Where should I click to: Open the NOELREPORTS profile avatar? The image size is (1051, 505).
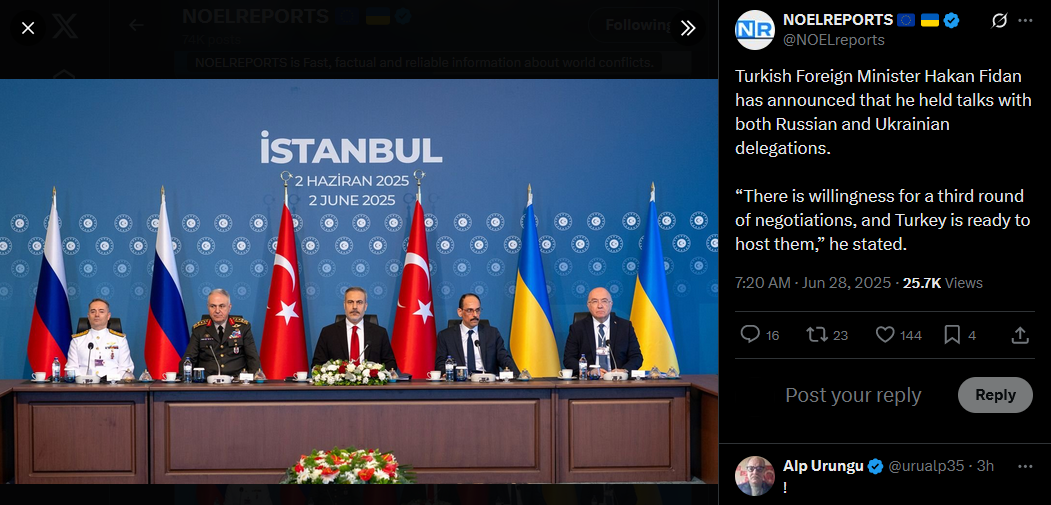point(754,30)
